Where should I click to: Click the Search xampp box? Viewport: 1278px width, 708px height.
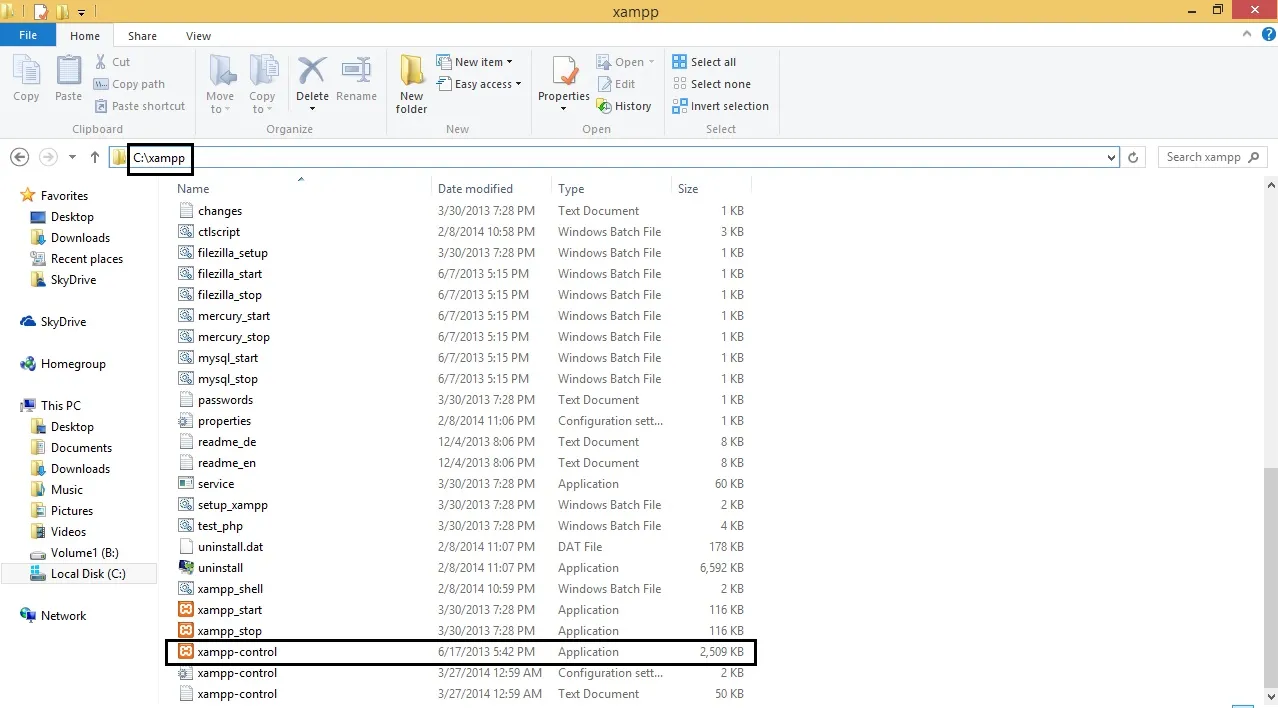pyautogui.click(x=1211, y=157)
